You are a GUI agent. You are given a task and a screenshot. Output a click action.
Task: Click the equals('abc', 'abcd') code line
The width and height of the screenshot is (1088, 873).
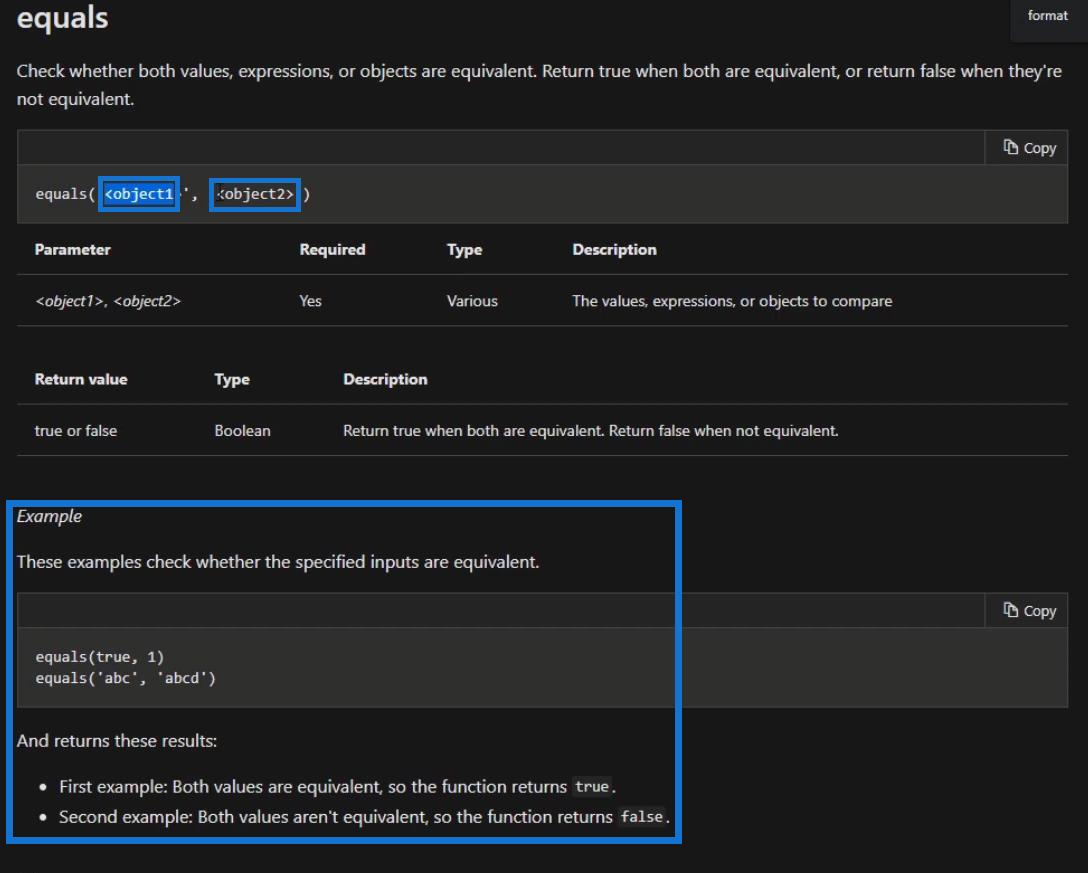point(126,679)
